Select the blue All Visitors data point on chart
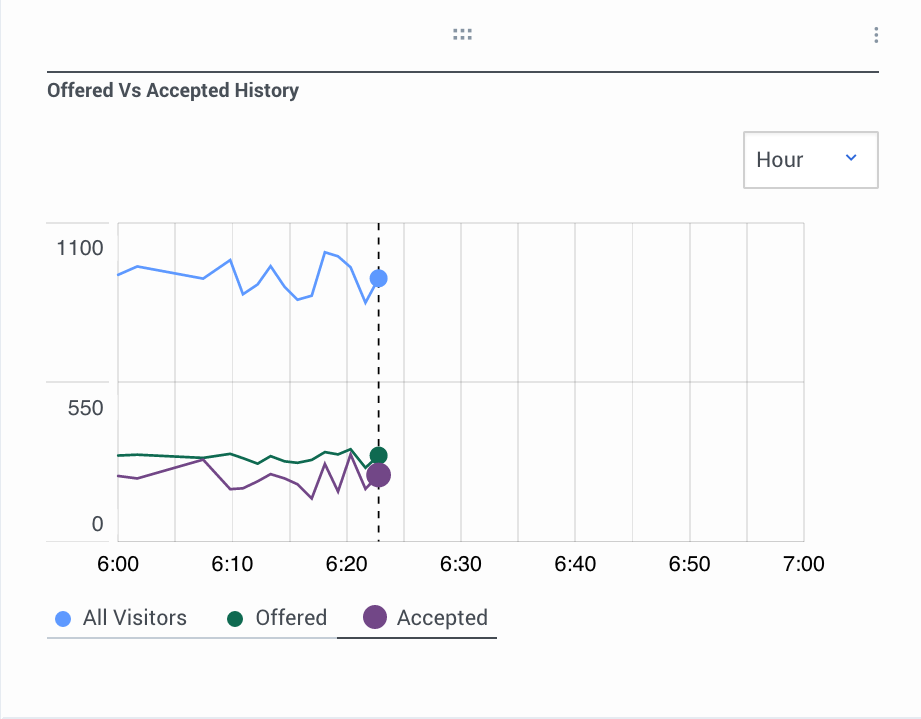The height and width of the screenshot is (719, 921). (x=378, y=278)
